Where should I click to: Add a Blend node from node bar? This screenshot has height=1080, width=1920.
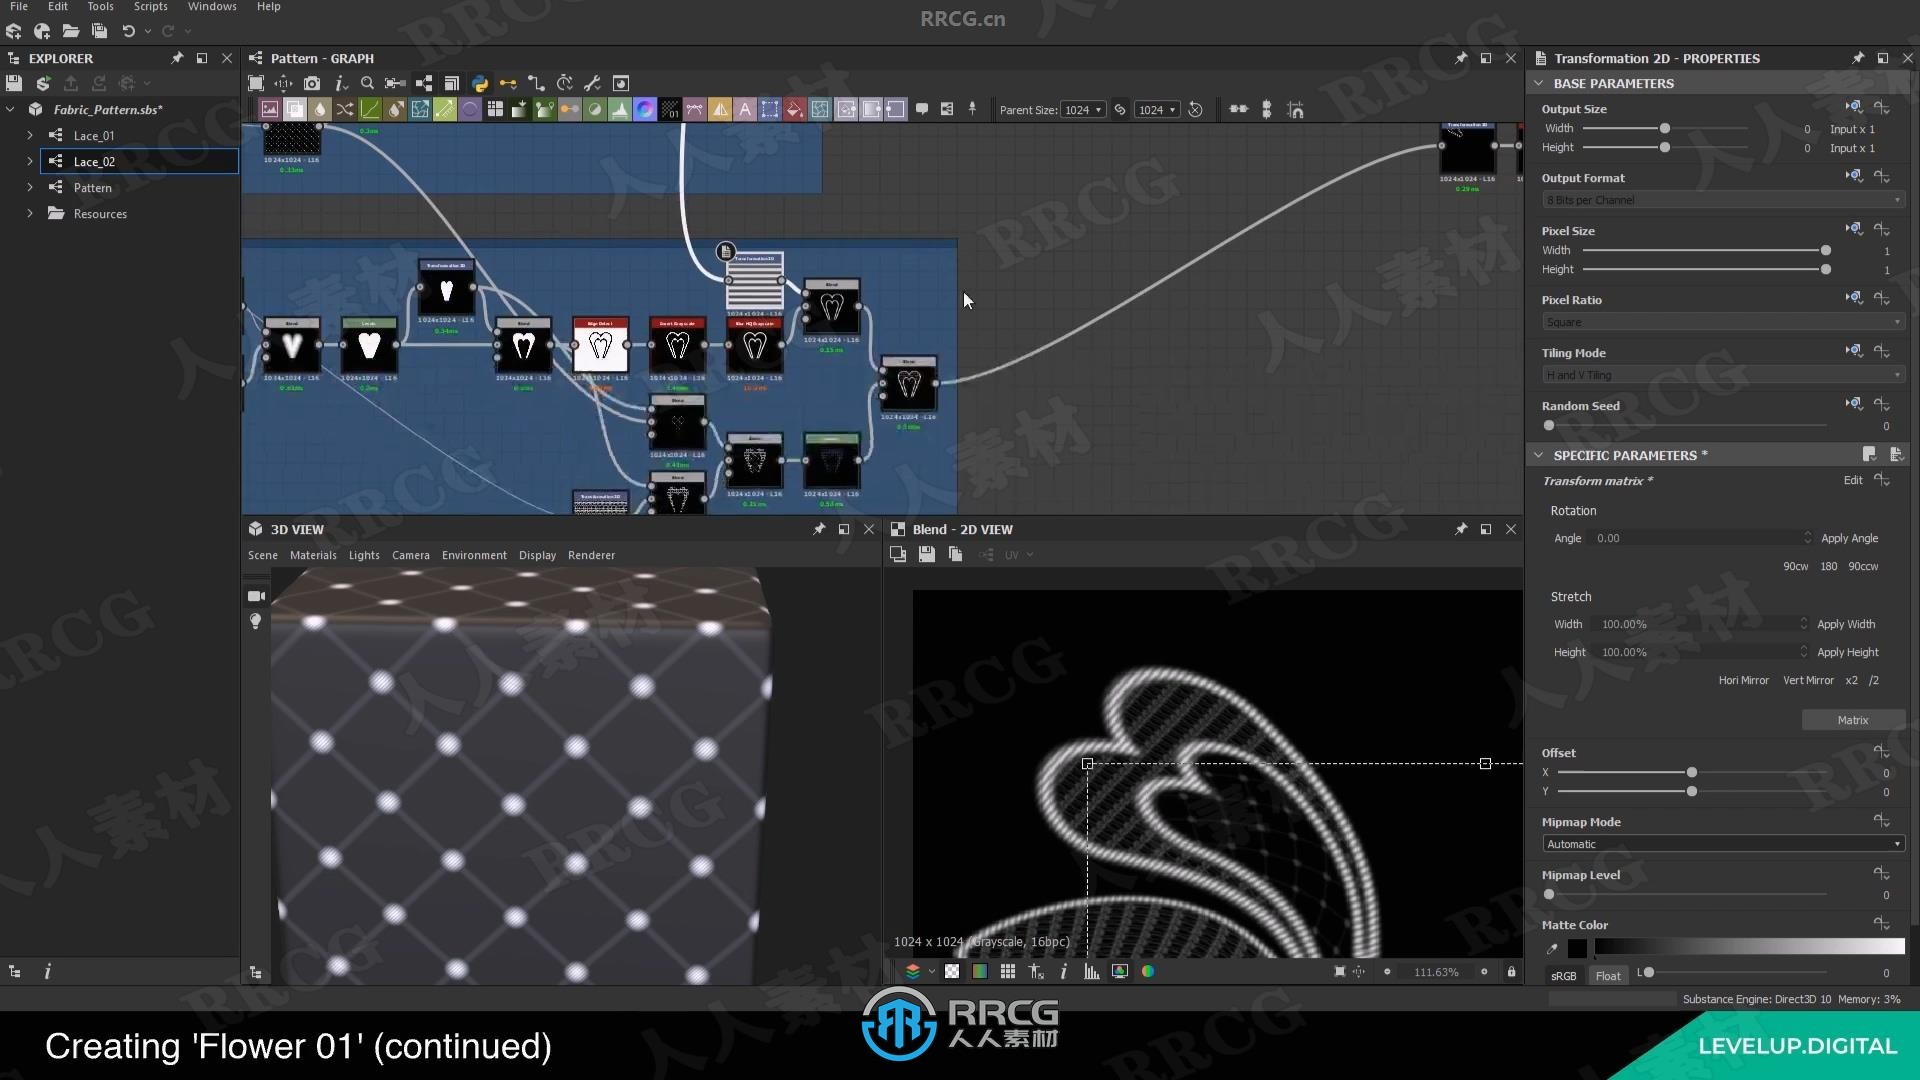coord(295,109)
